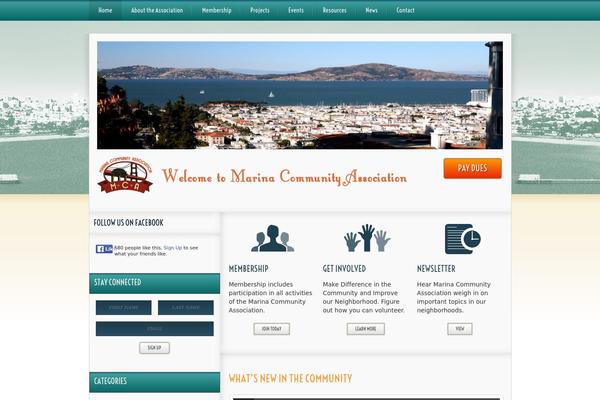
Task: Click the Membership heading
Action: (x=248, y=269)
